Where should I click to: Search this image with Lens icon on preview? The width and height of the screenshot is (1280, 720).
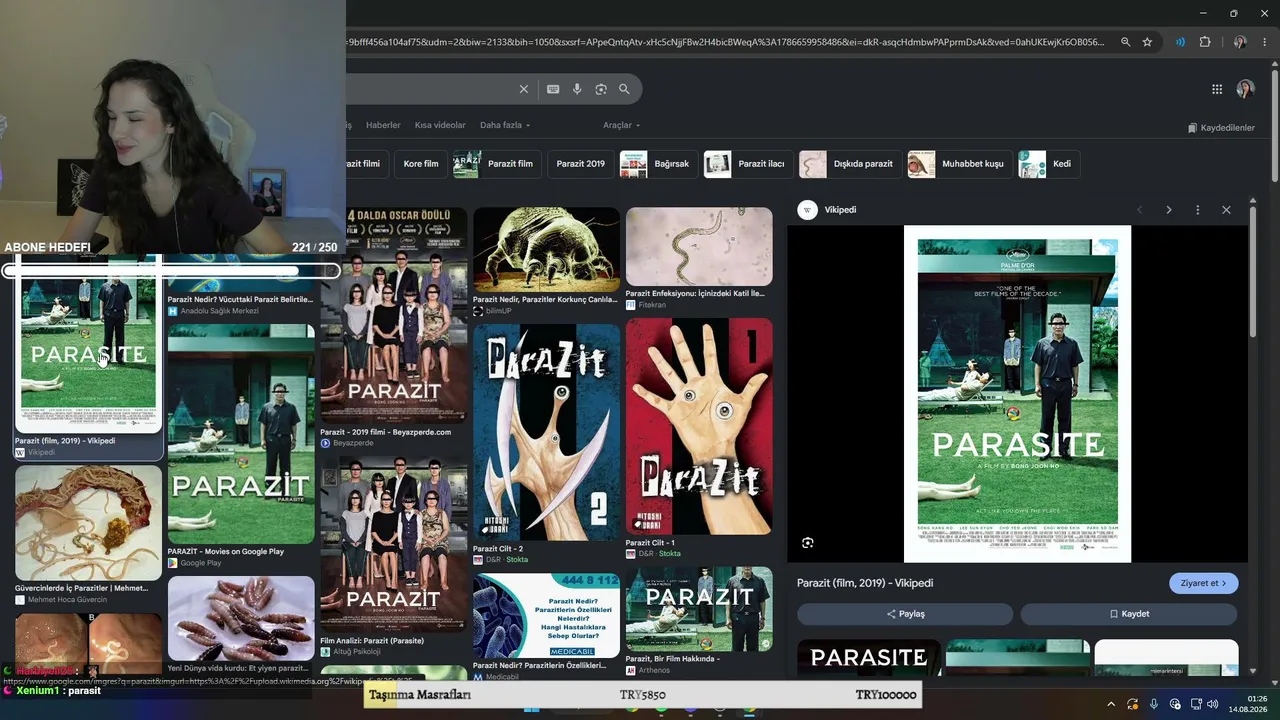(x=808, y=543)
